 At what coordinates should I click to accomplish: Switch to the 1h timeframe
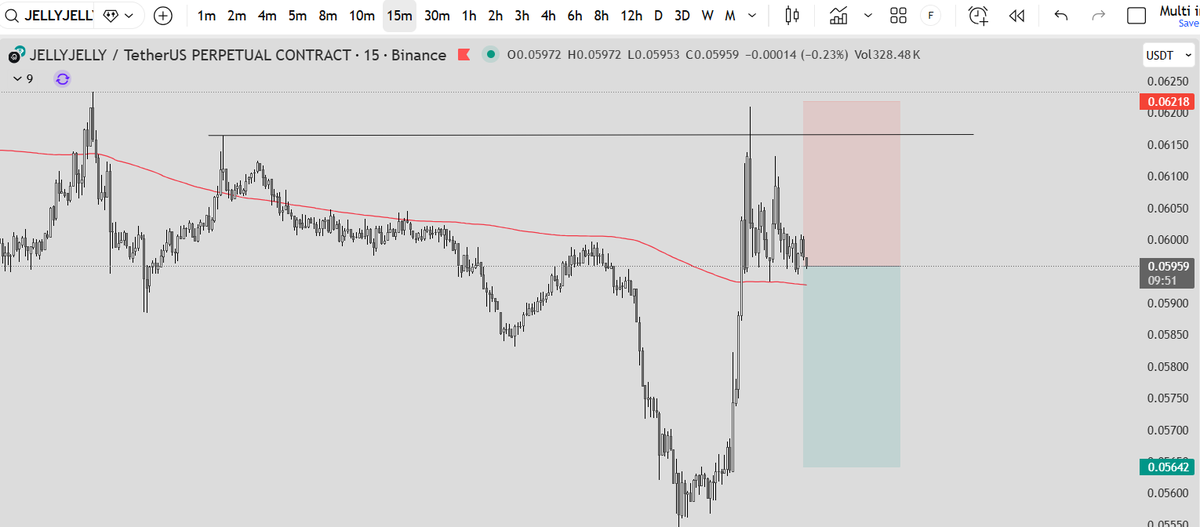pyautogui.click(x=469, y=16)
